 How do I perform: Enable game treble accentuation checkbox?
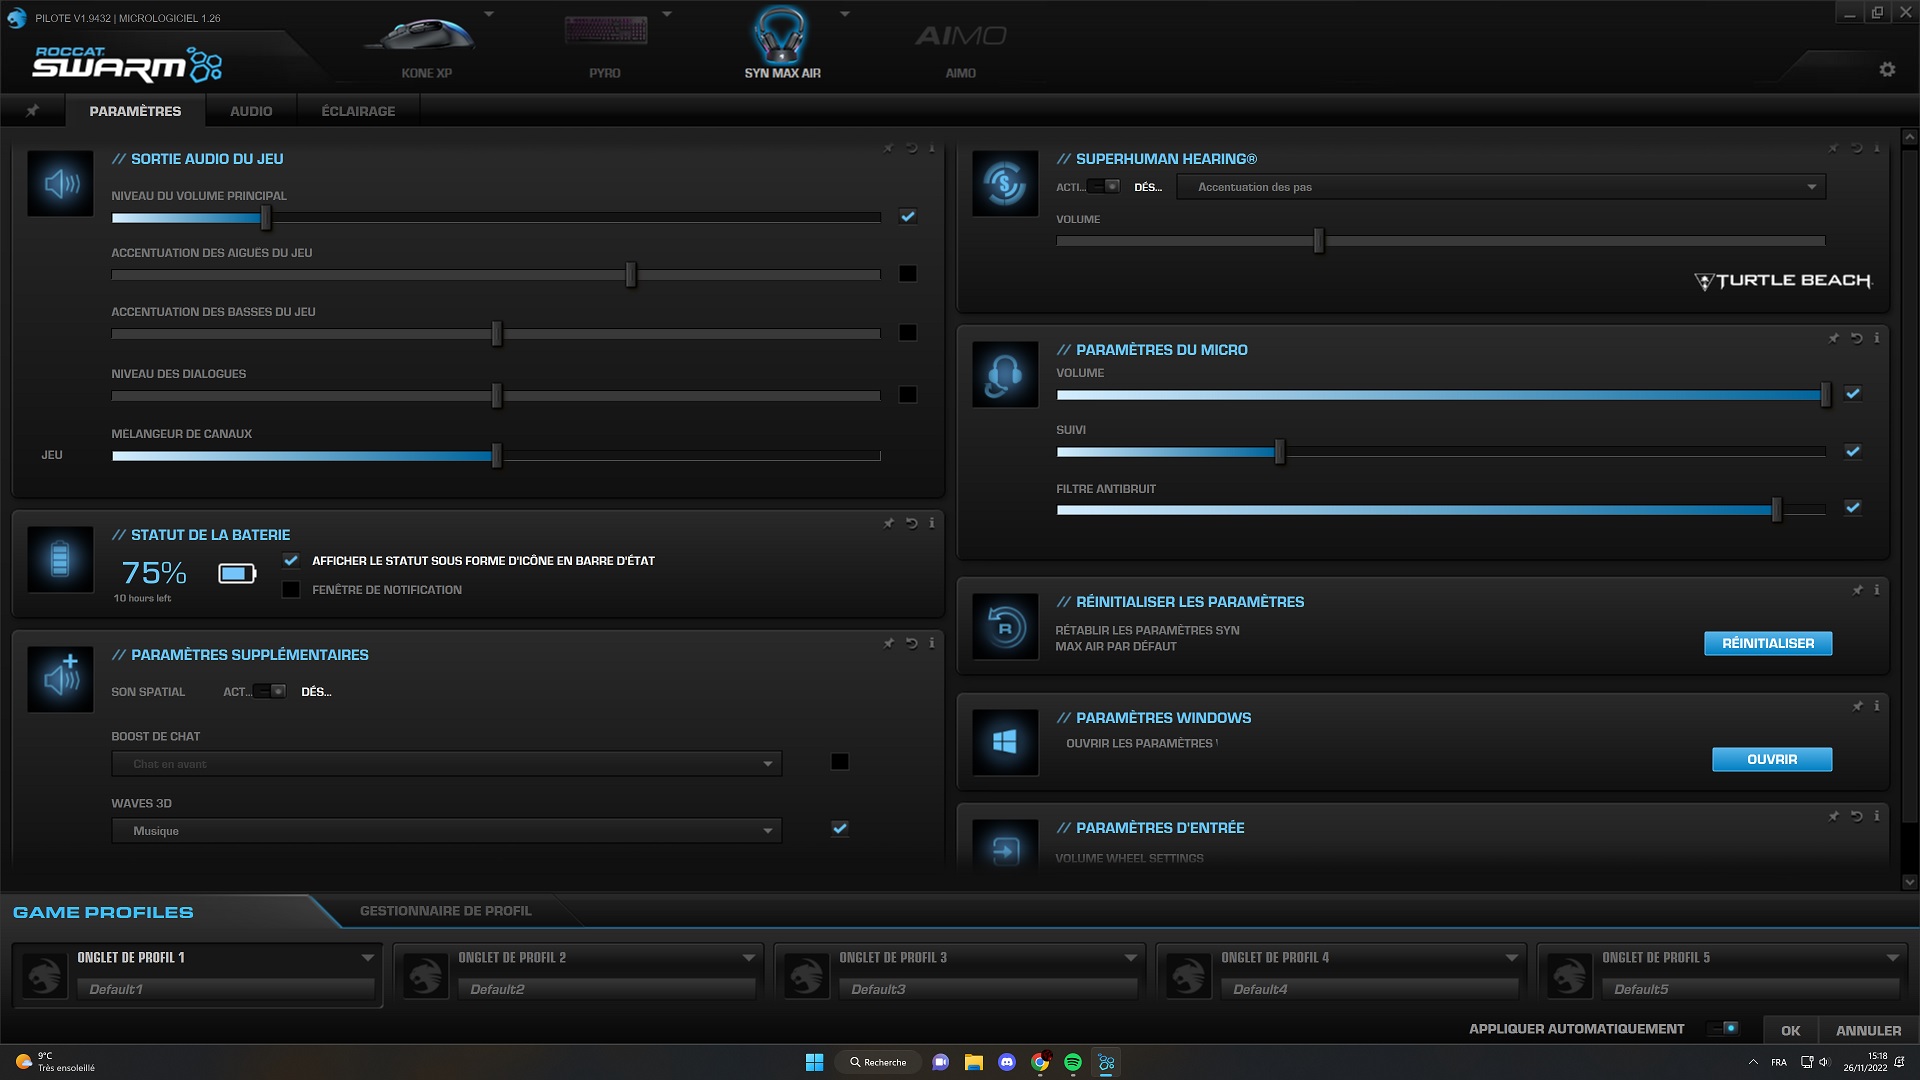907,273
